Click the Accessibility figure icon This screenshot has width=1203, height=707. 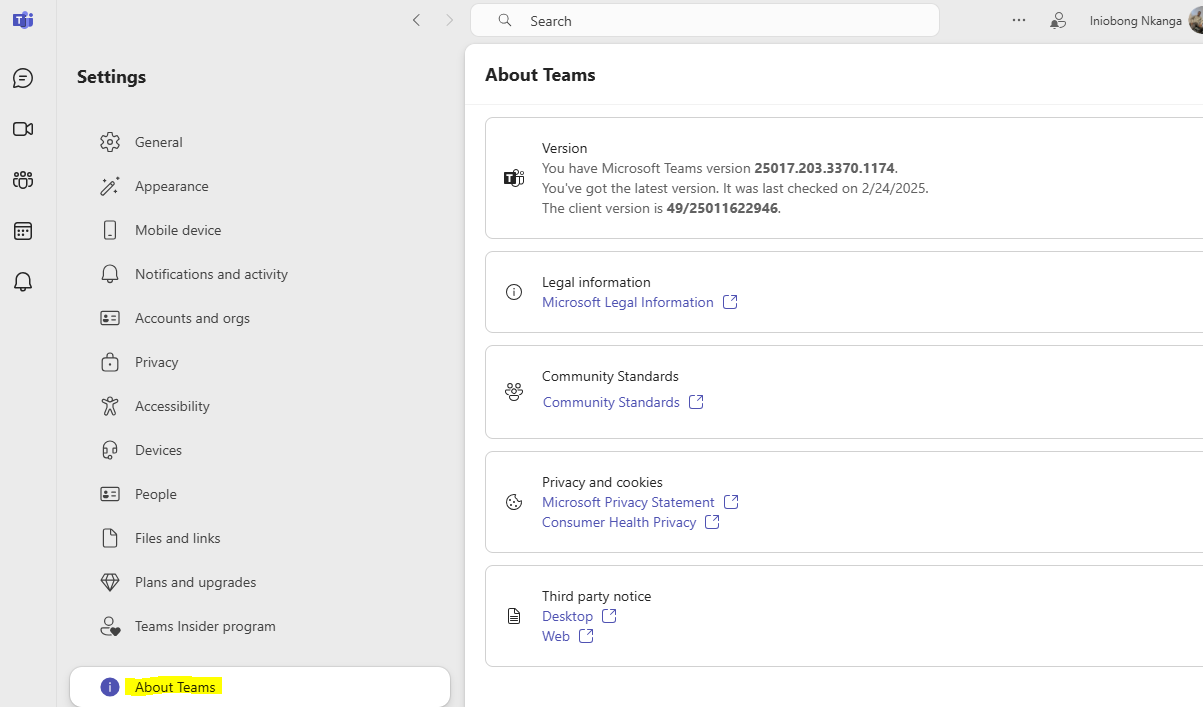pos(110,406)
